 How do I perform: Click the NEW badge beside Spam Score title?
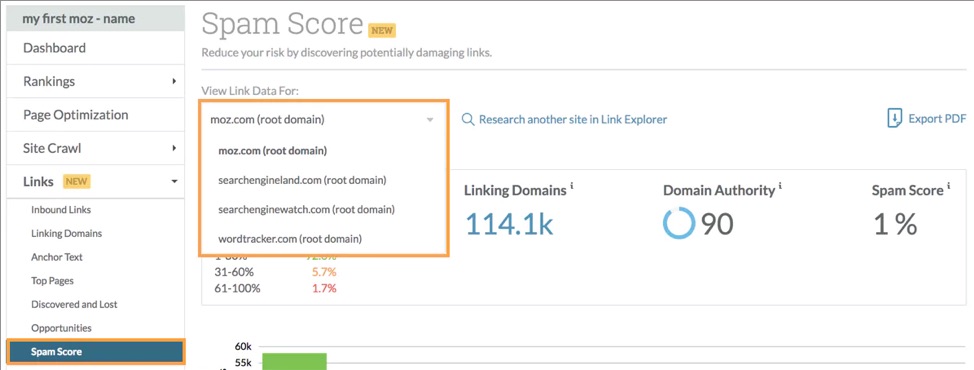pos(382,30)
